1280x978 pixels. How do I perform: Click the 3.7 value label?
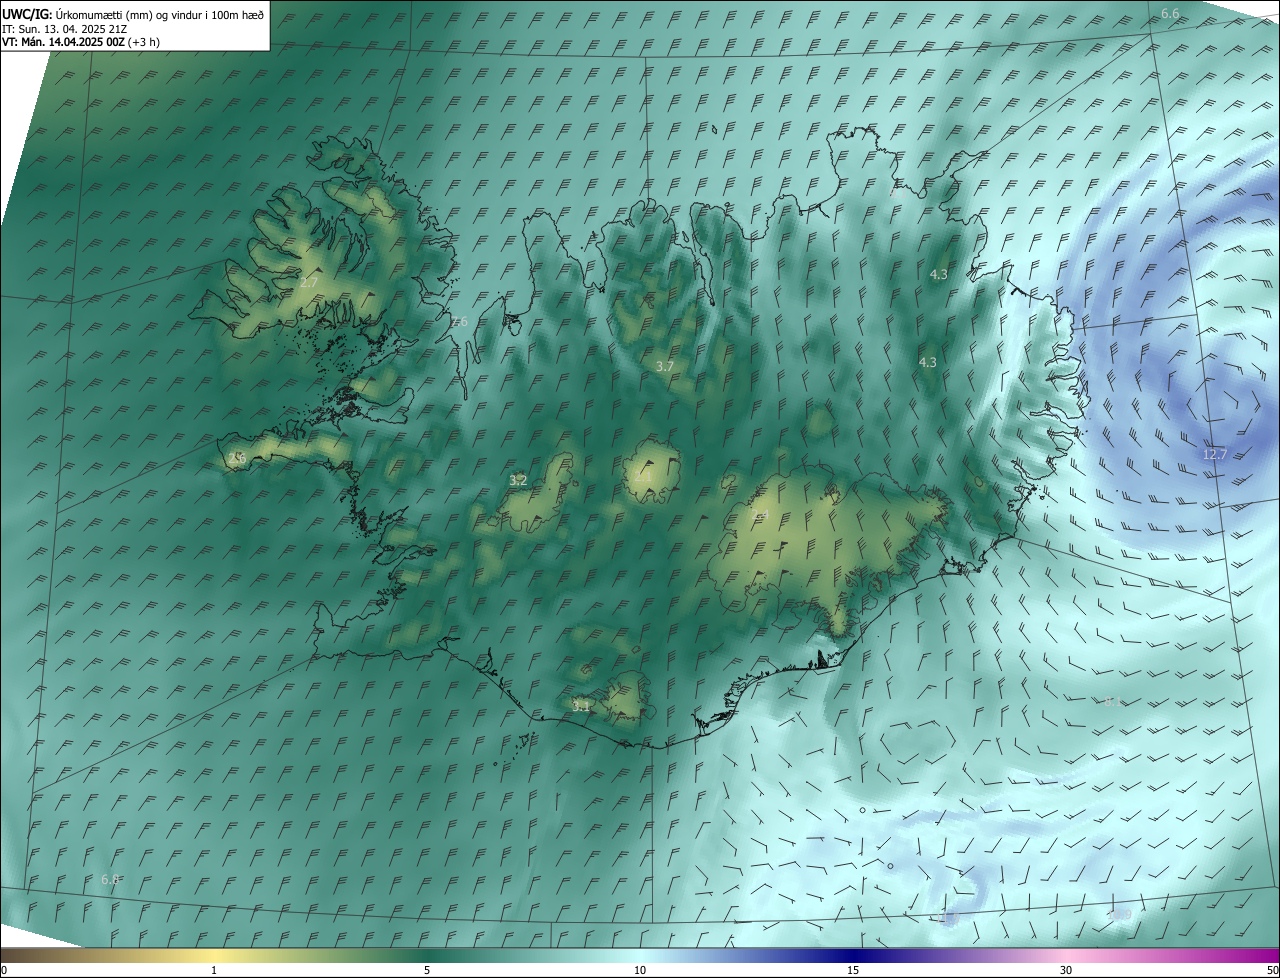click(x=664, y=367)
